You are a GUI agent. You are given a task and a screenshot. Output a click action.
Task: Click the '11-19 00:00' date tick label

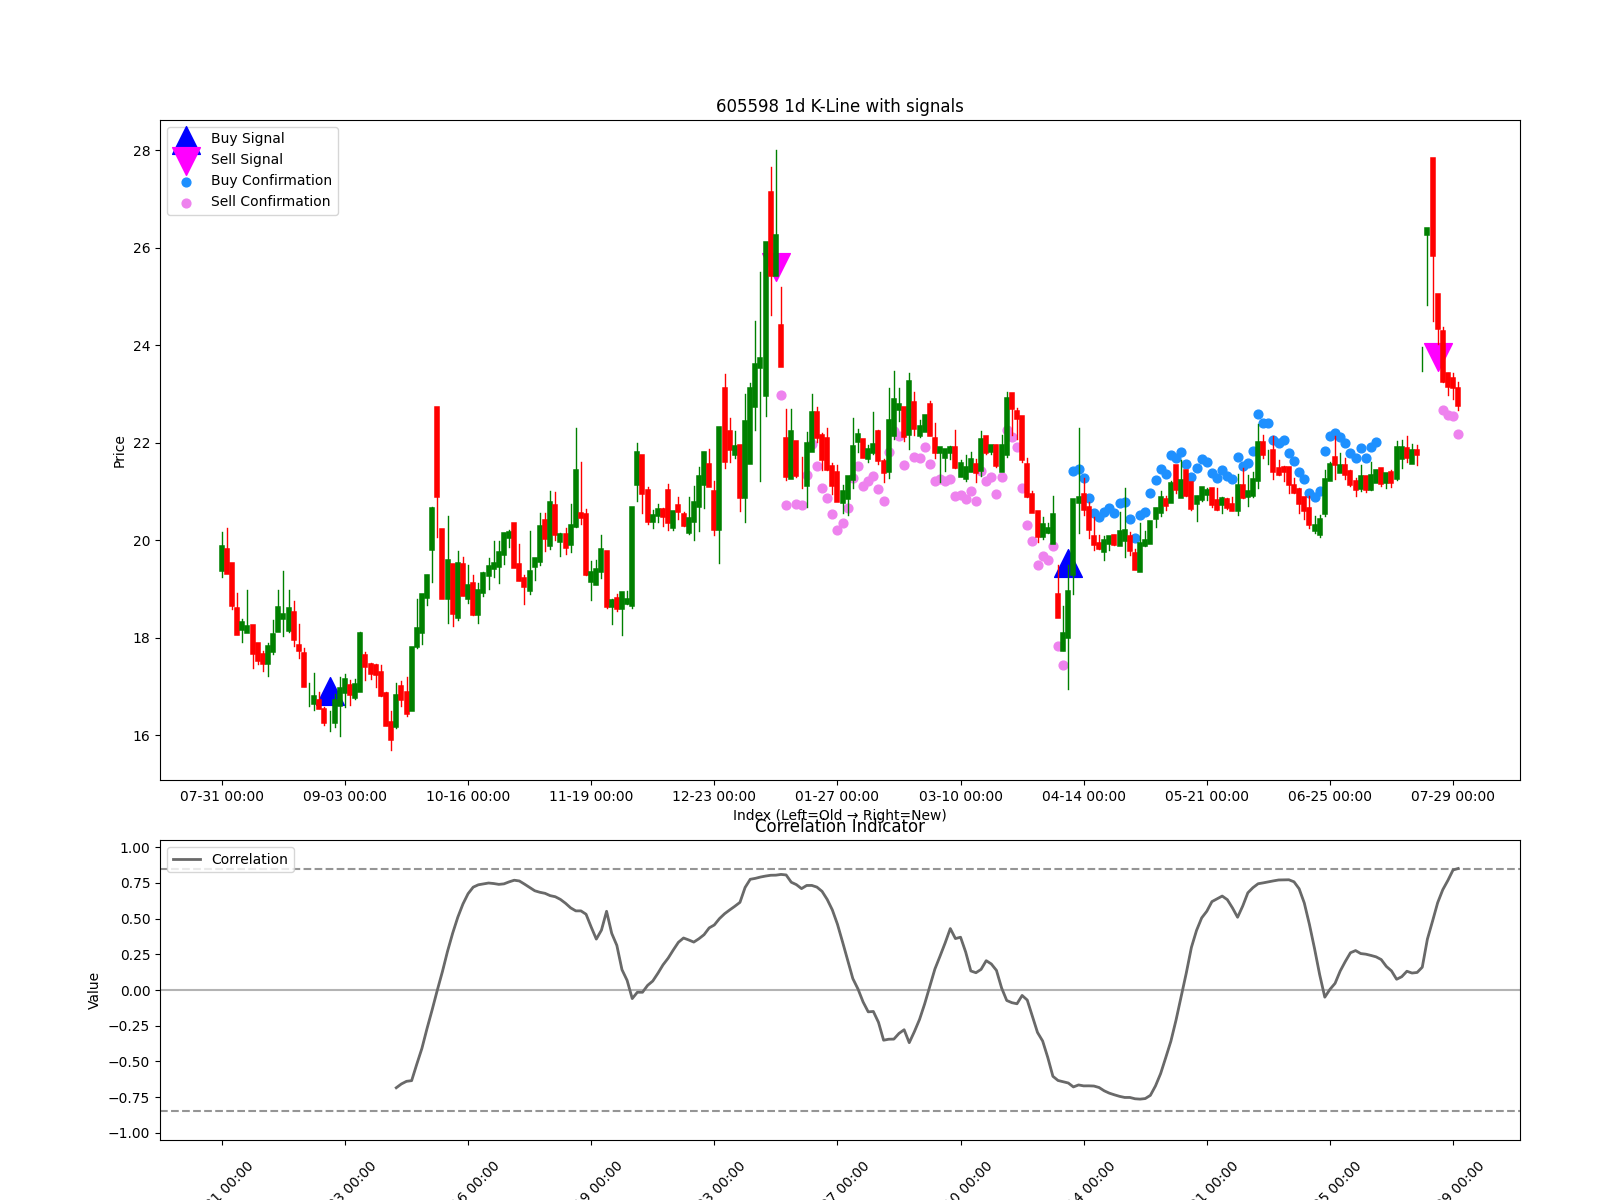click(591, 797)
